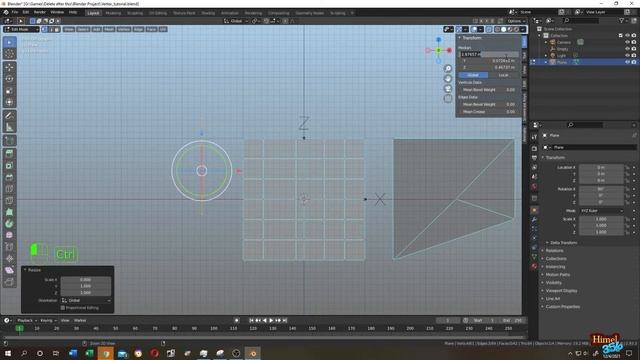Open the Tool properties tab icon

534,137
